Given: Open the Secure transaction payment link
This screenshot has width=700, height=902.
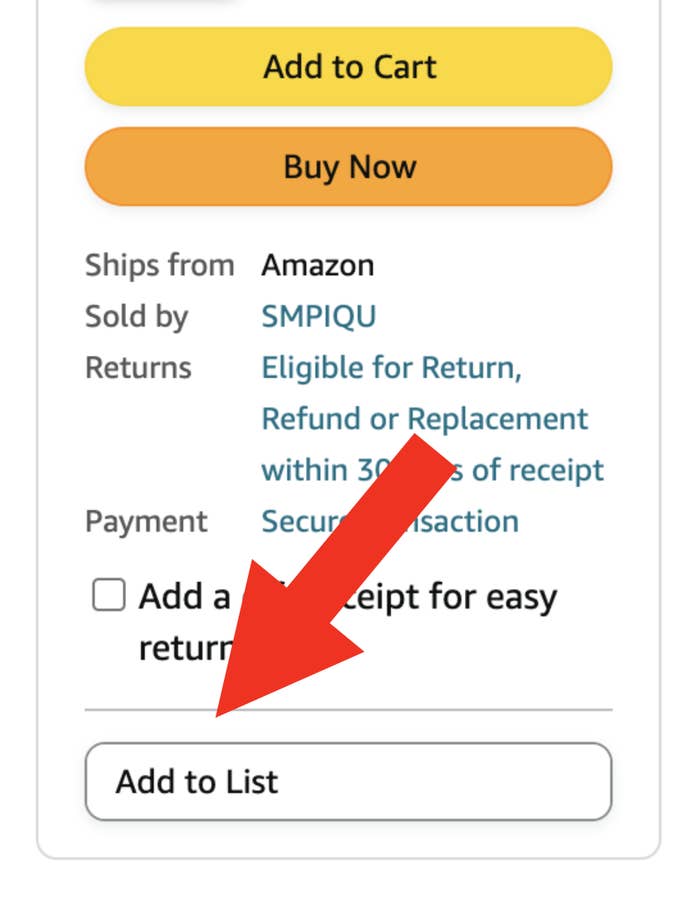Looking at the screenshot, I should (x=290, y=522).
